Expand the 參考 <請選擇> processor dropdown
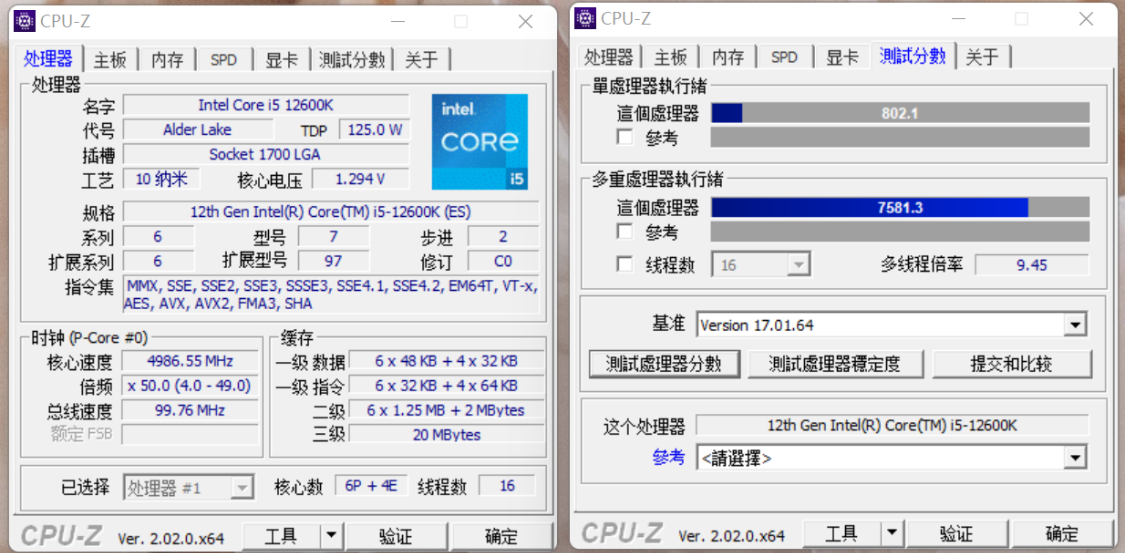The width and height of the screenshot is (1125, 553). click(x=1075, y=458)
